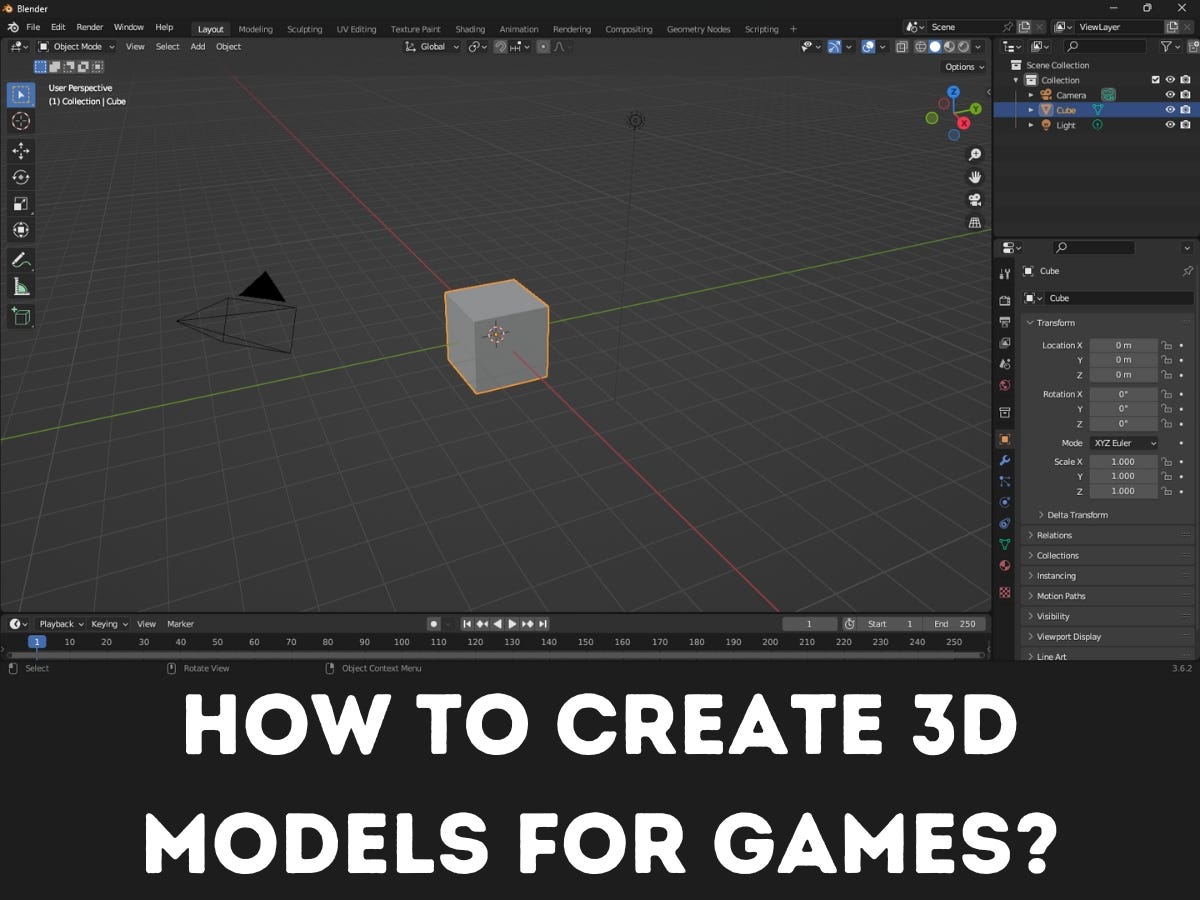The height and width of the screenshot is (900, 1200).
Task: Enable snapping with the magnet icon
Action: pyautogui.click(x=500, y=46)
